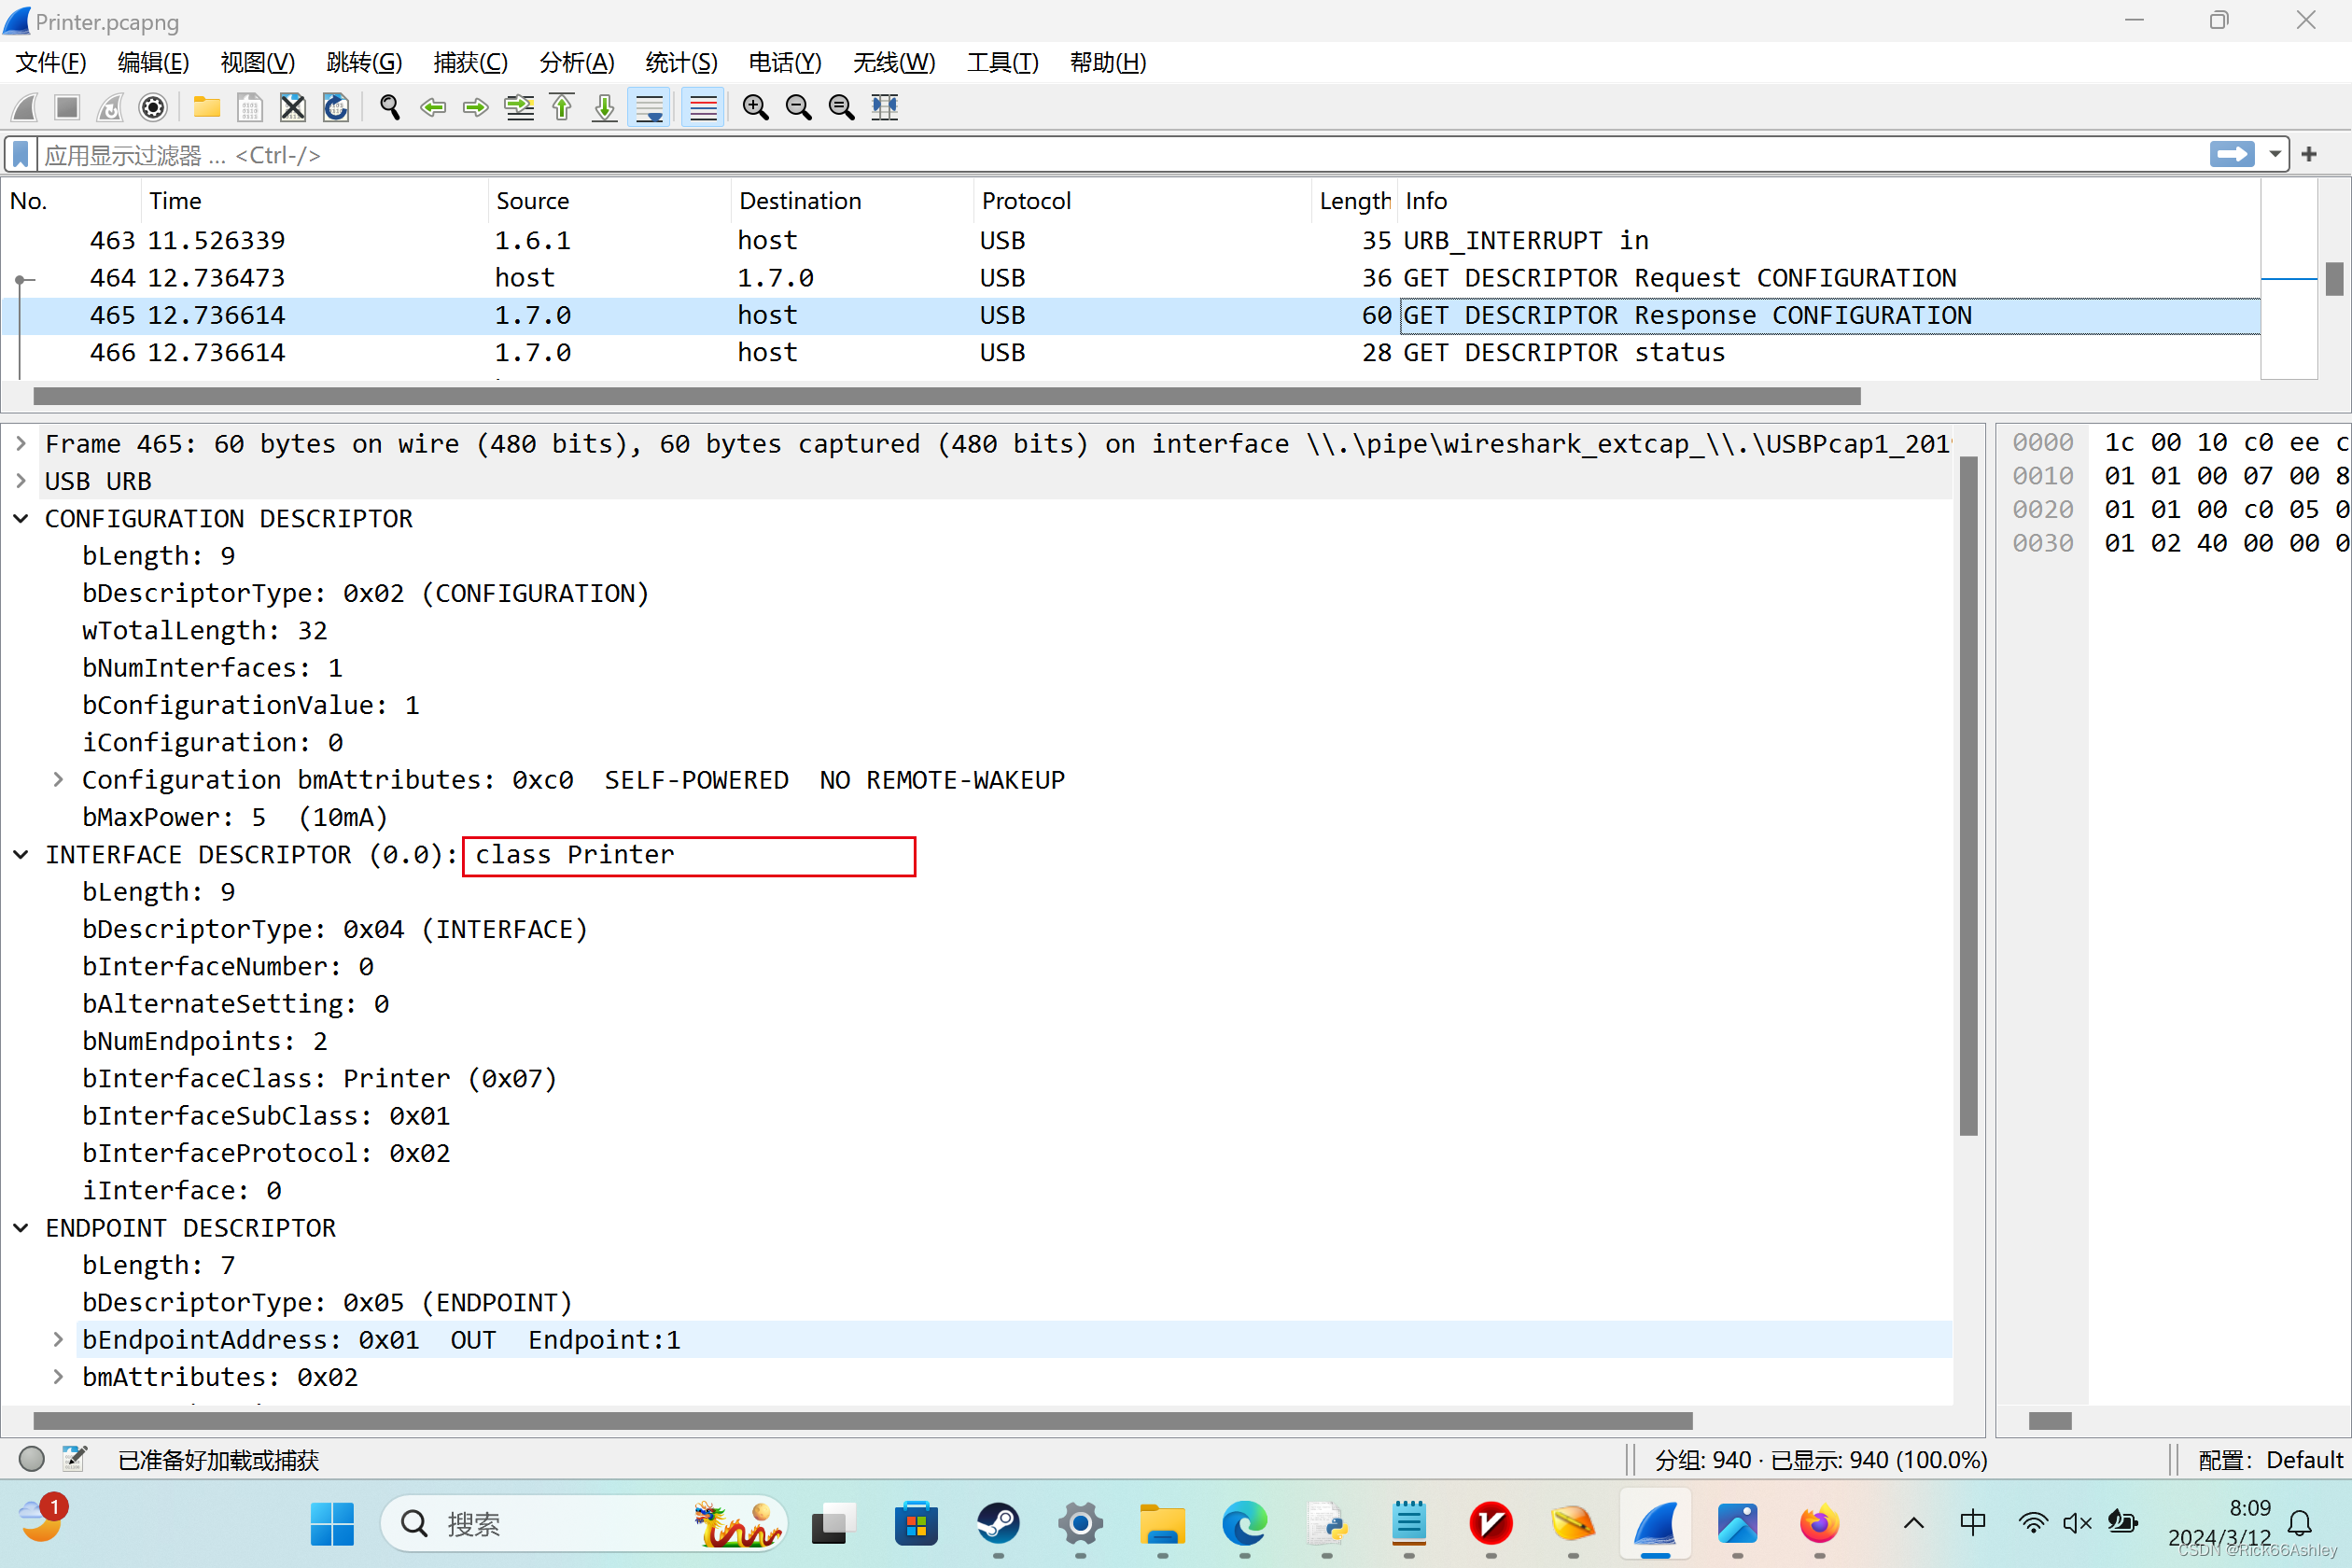
Task: Start a new capture with the shark fin icon
Action: tap(22, 107)
